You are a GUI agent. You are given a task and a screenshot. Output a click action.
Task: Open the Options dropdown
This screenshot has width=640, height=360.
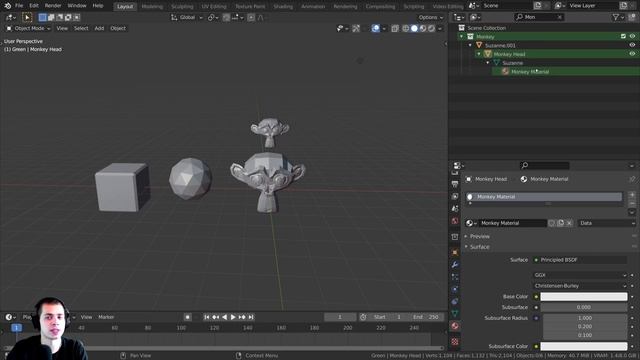coord(430,17)
